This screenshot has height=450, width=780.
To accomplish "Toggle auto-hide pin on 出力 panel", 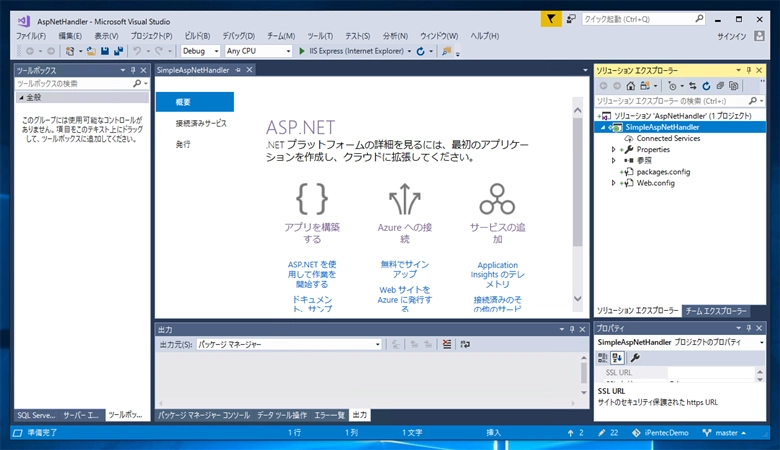I will point(572,329).
